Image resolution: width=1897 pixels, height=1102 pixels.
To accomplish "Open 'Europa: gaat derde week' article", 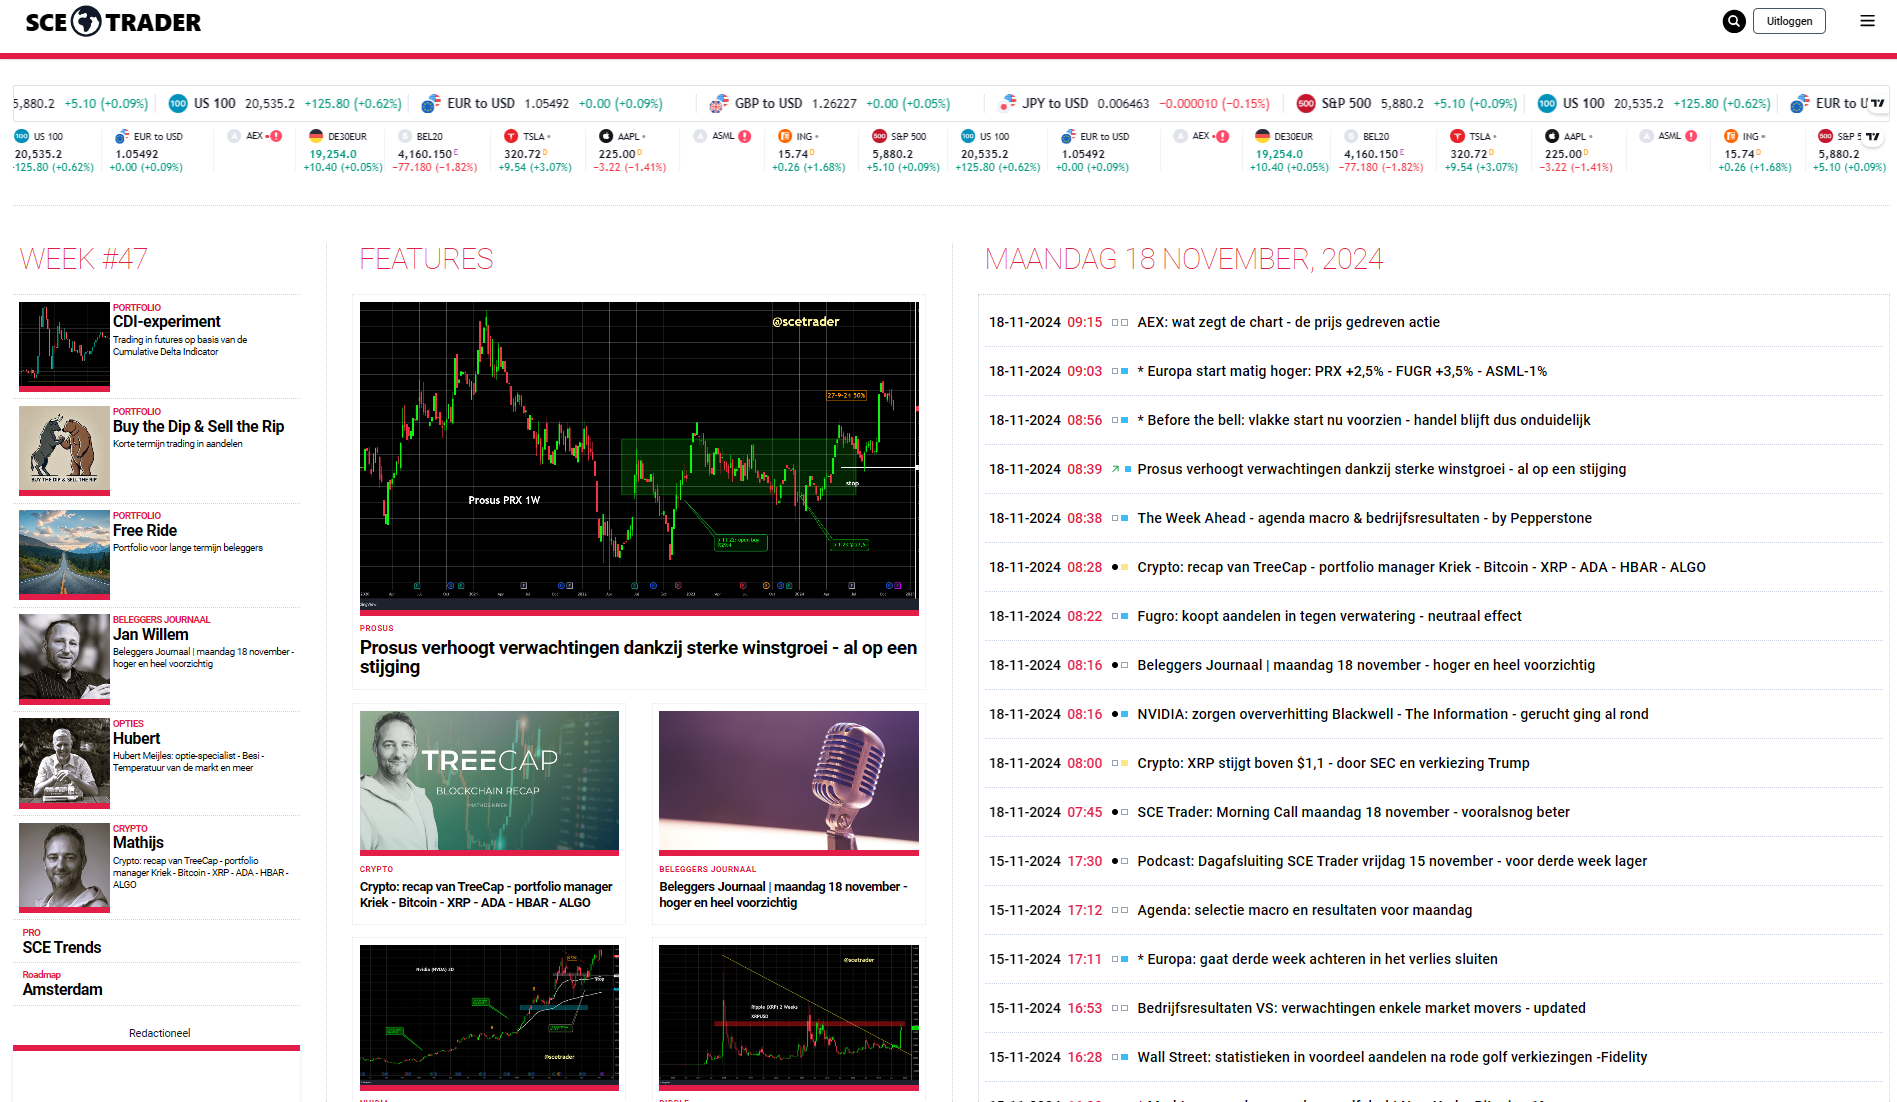I will tap(1317, 959).
